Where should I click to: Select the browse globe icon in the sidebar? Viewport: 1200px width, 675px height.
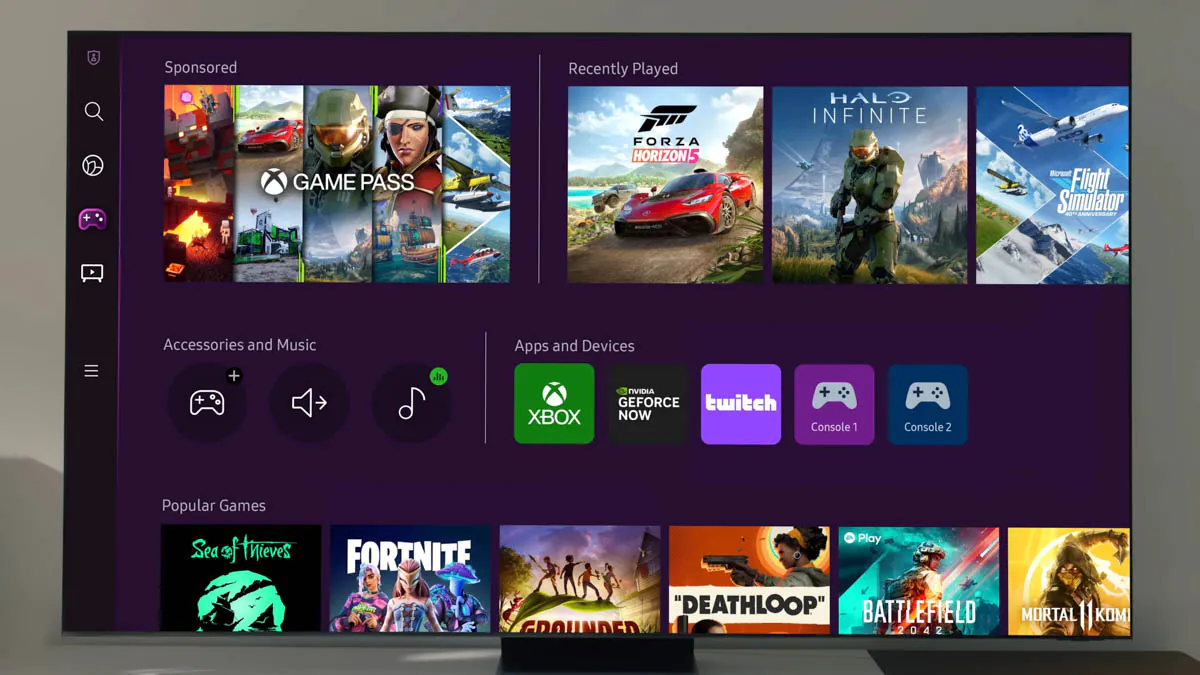pyautogui.click(x=92, y=165)
